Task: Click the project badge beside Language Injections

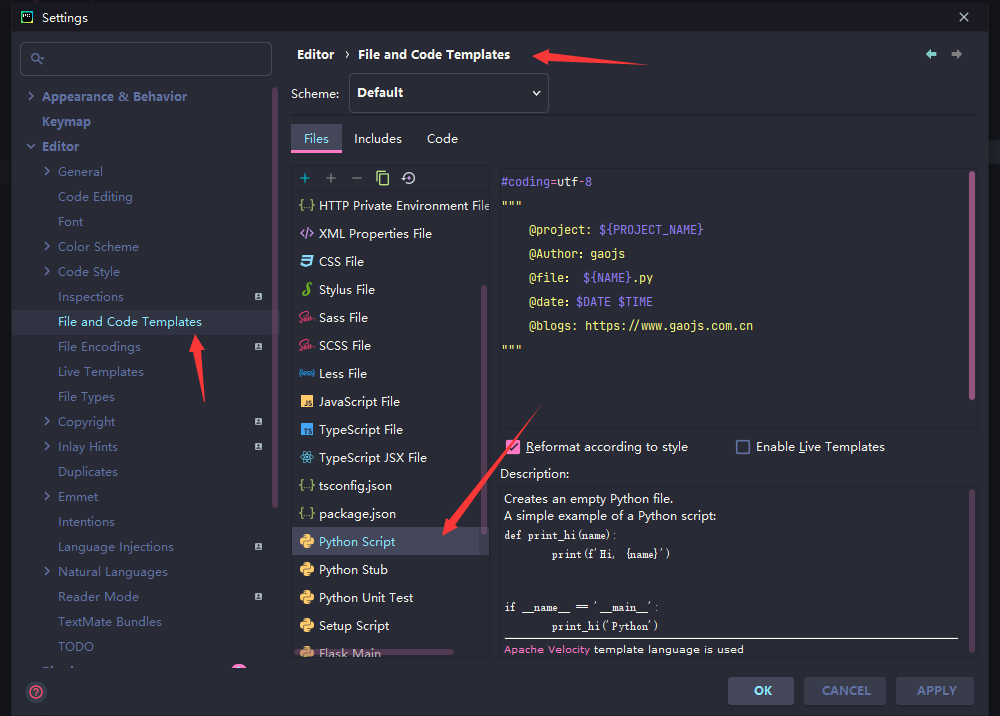Action: coord(258,547)
